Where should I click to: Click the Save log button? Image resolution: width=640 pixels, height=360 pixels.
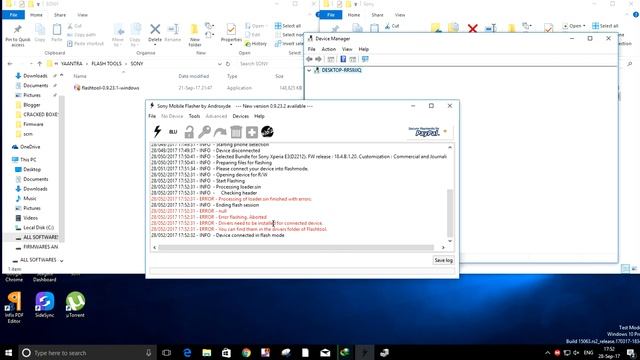point(443,260)
